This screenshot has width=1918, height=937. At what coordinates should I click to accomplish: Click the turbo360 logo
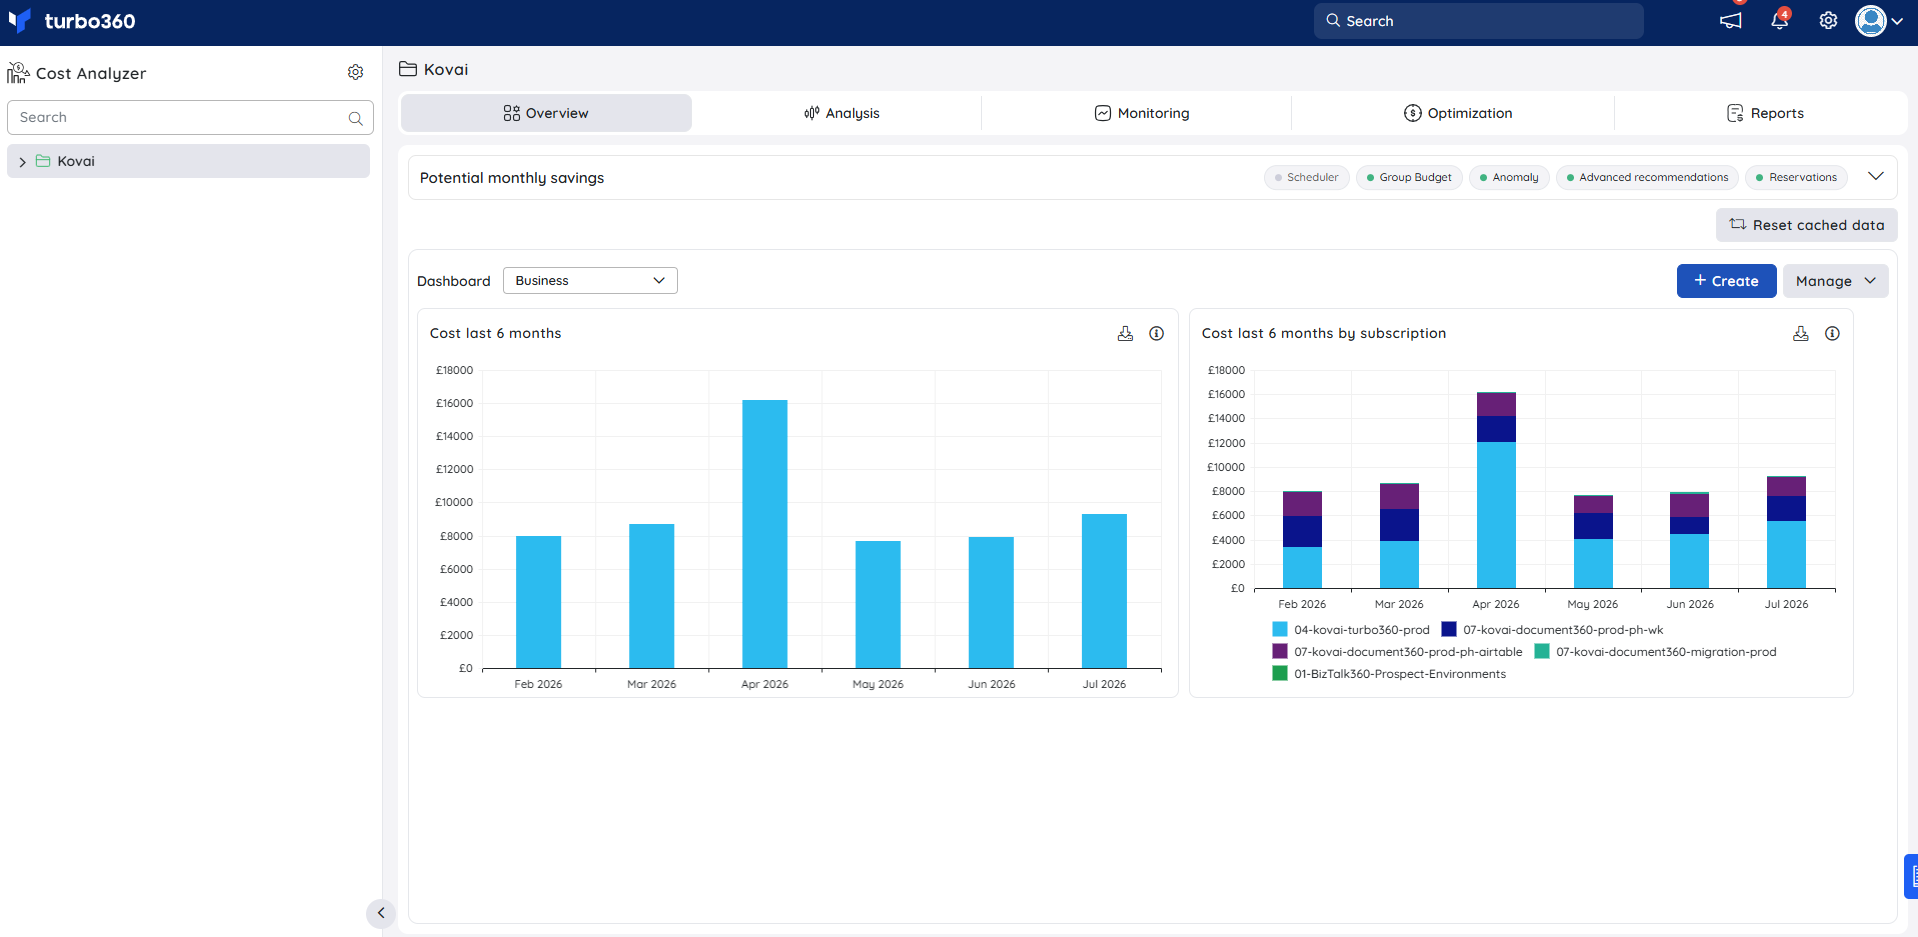[x=71, y=21]
